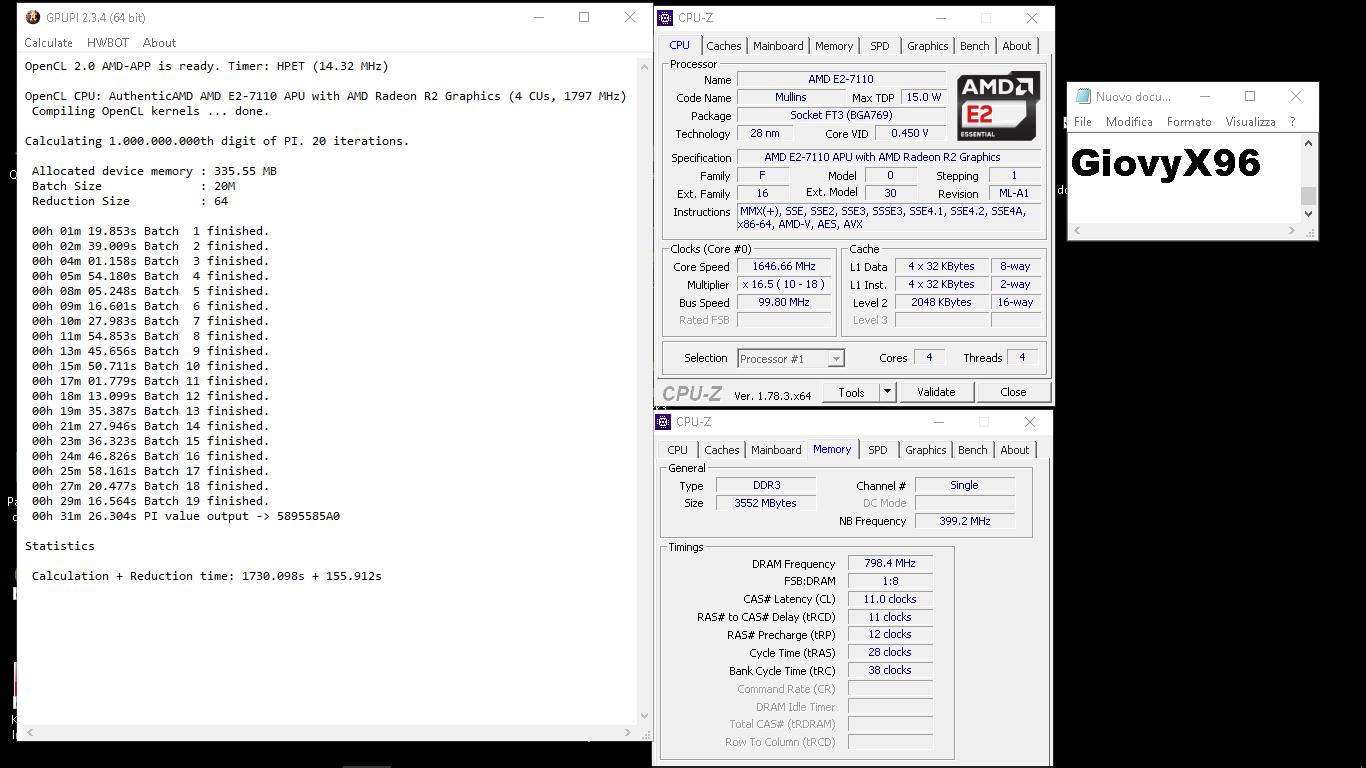1366x768 pixels.
Task: Switch to Graphics tab in upper CPU-Z
Action: click(927, 46)
